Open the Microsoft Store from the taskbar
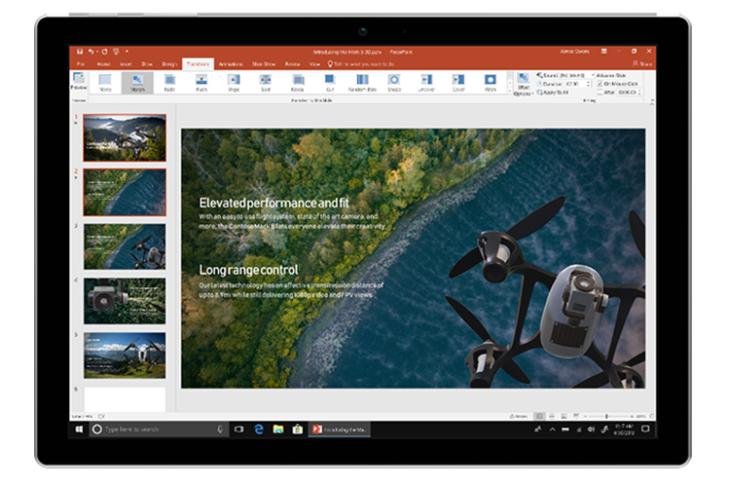 298,429
